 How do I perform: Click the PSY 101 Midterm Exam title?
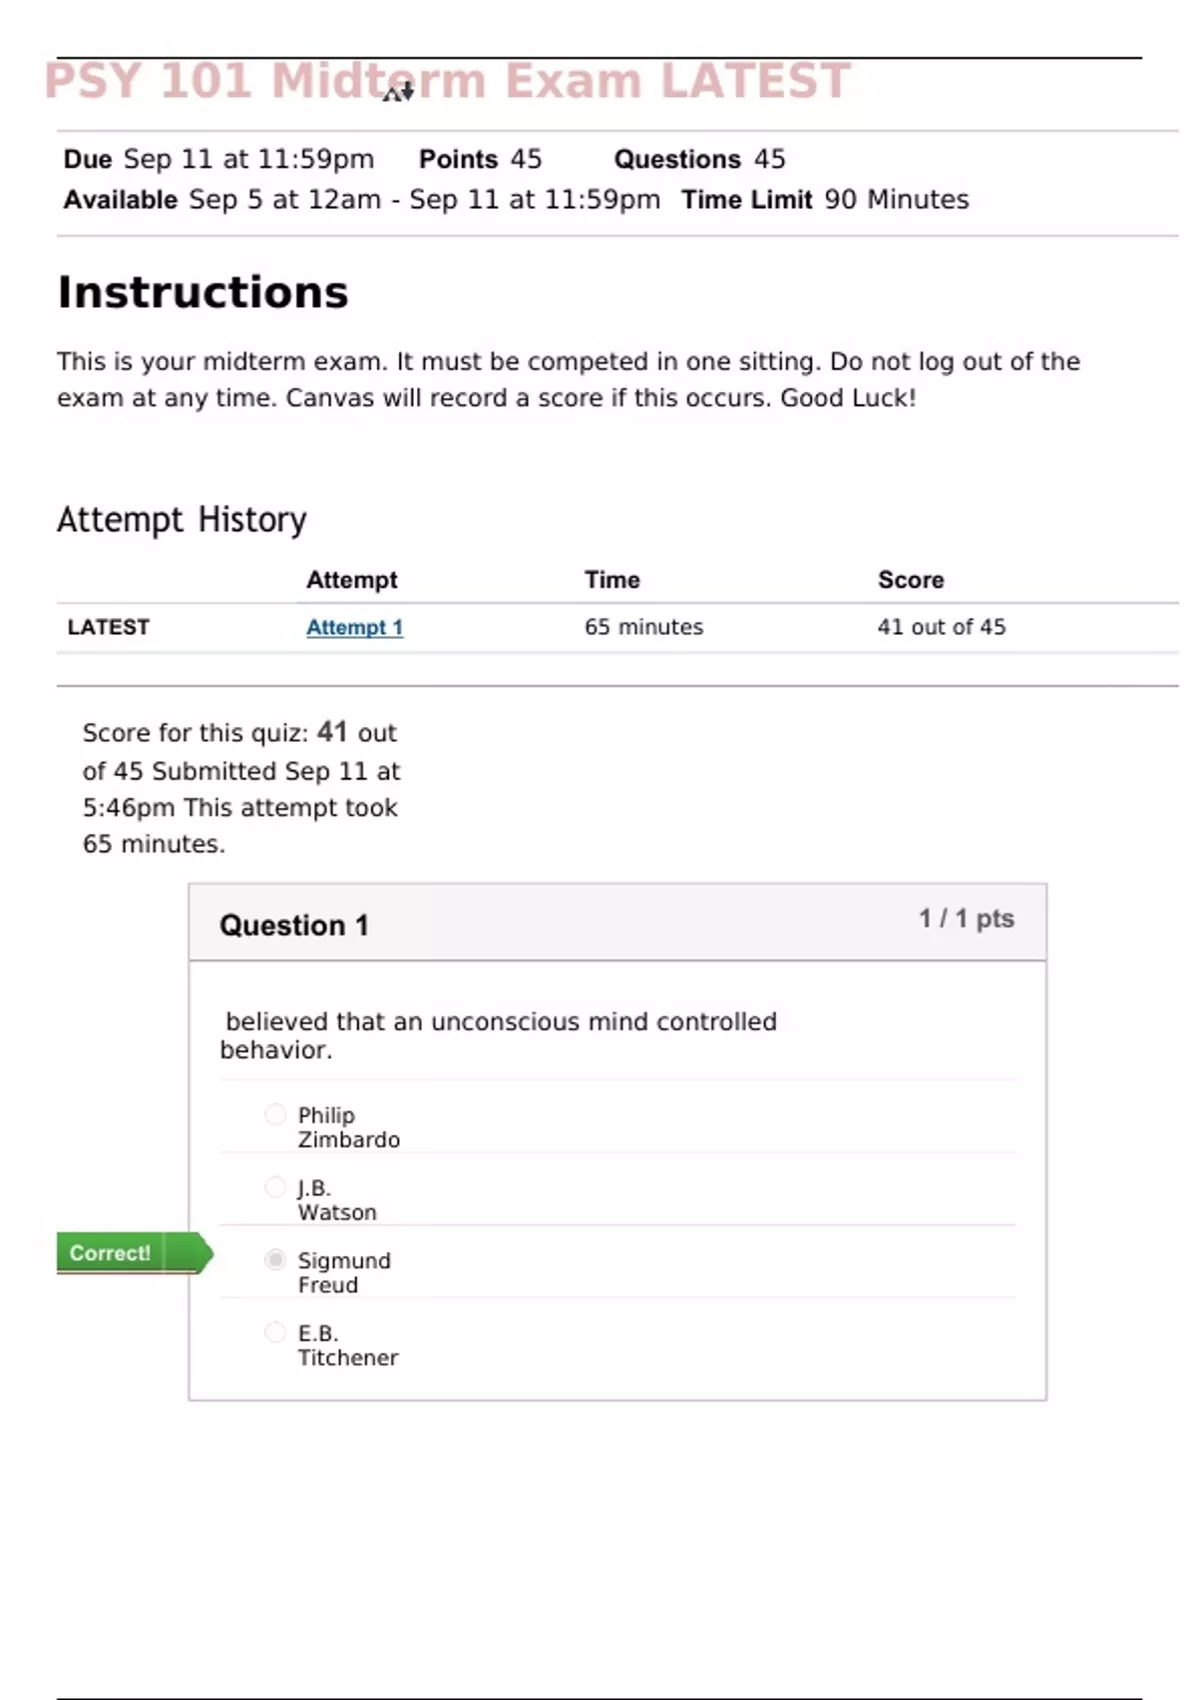point(447,81)
